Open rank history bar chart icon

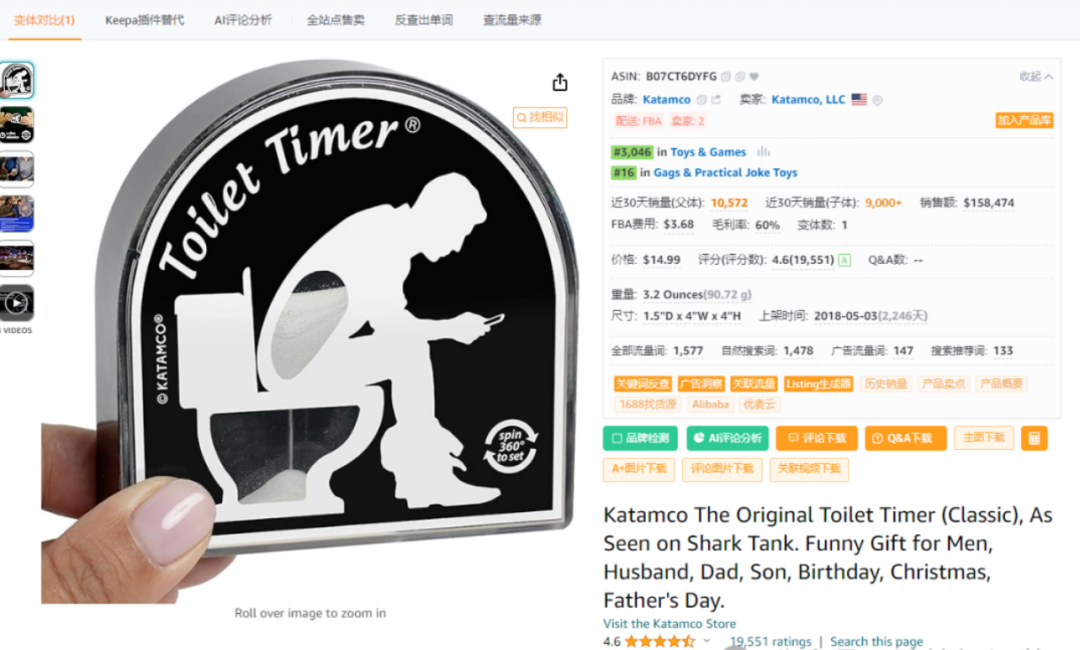point(763,152)
